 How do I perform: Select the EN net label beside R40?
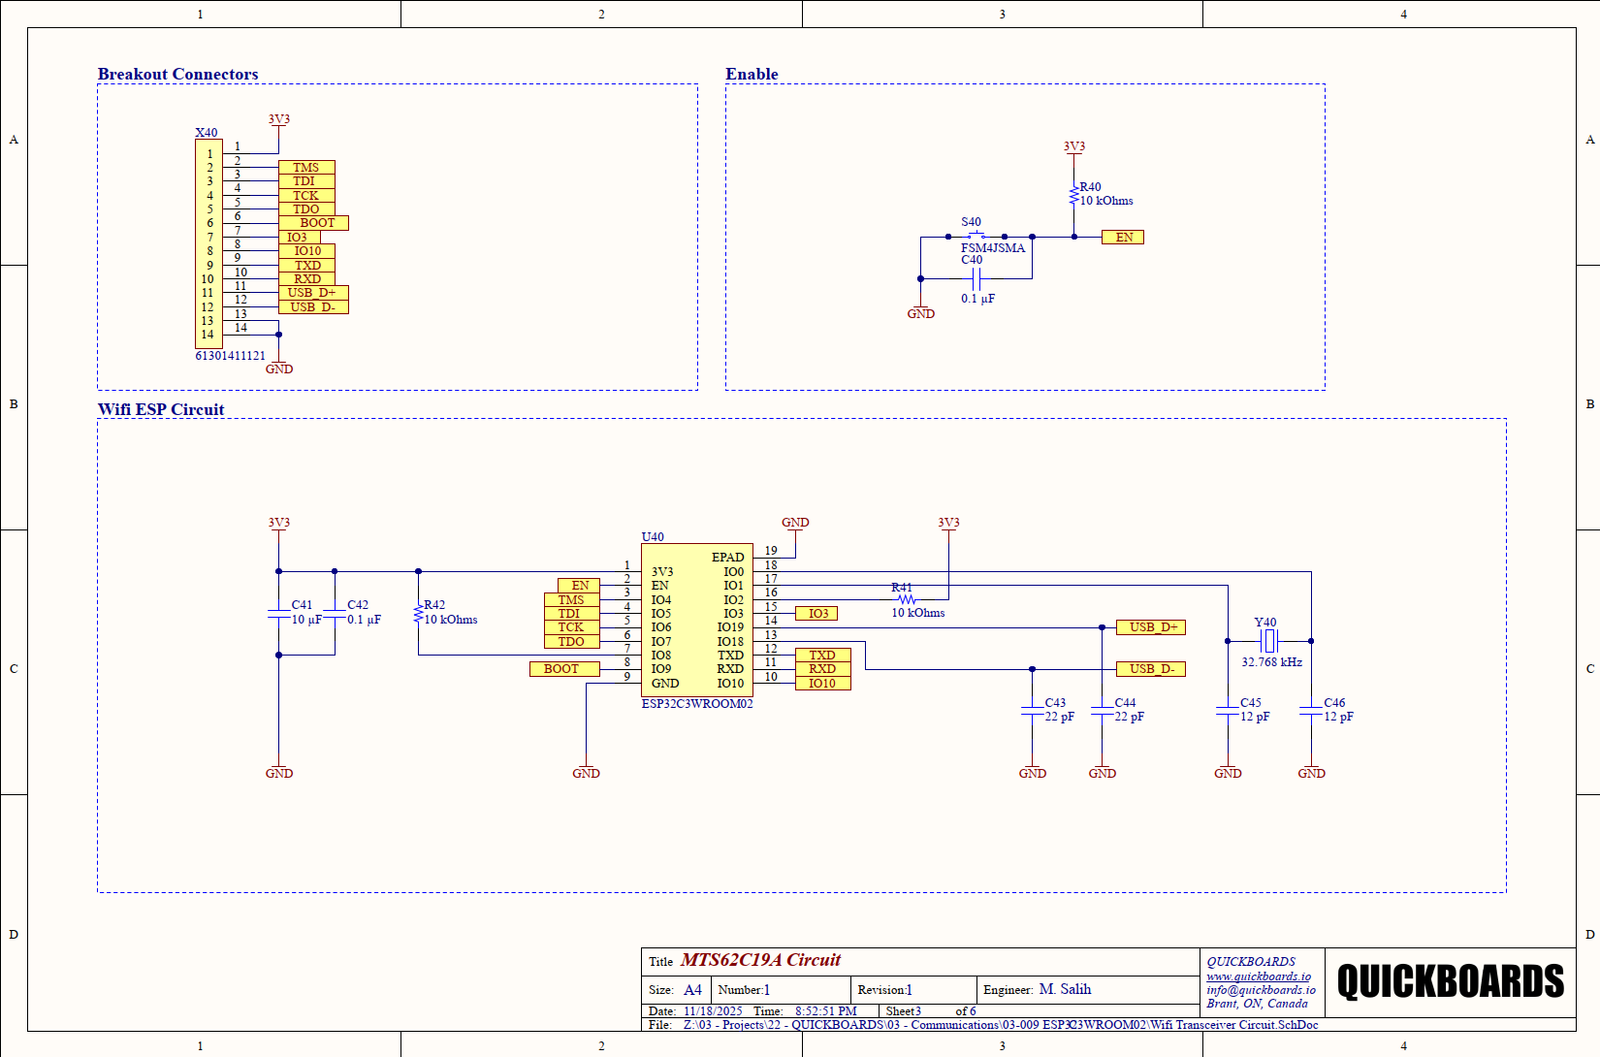(x=1123, y=237)
